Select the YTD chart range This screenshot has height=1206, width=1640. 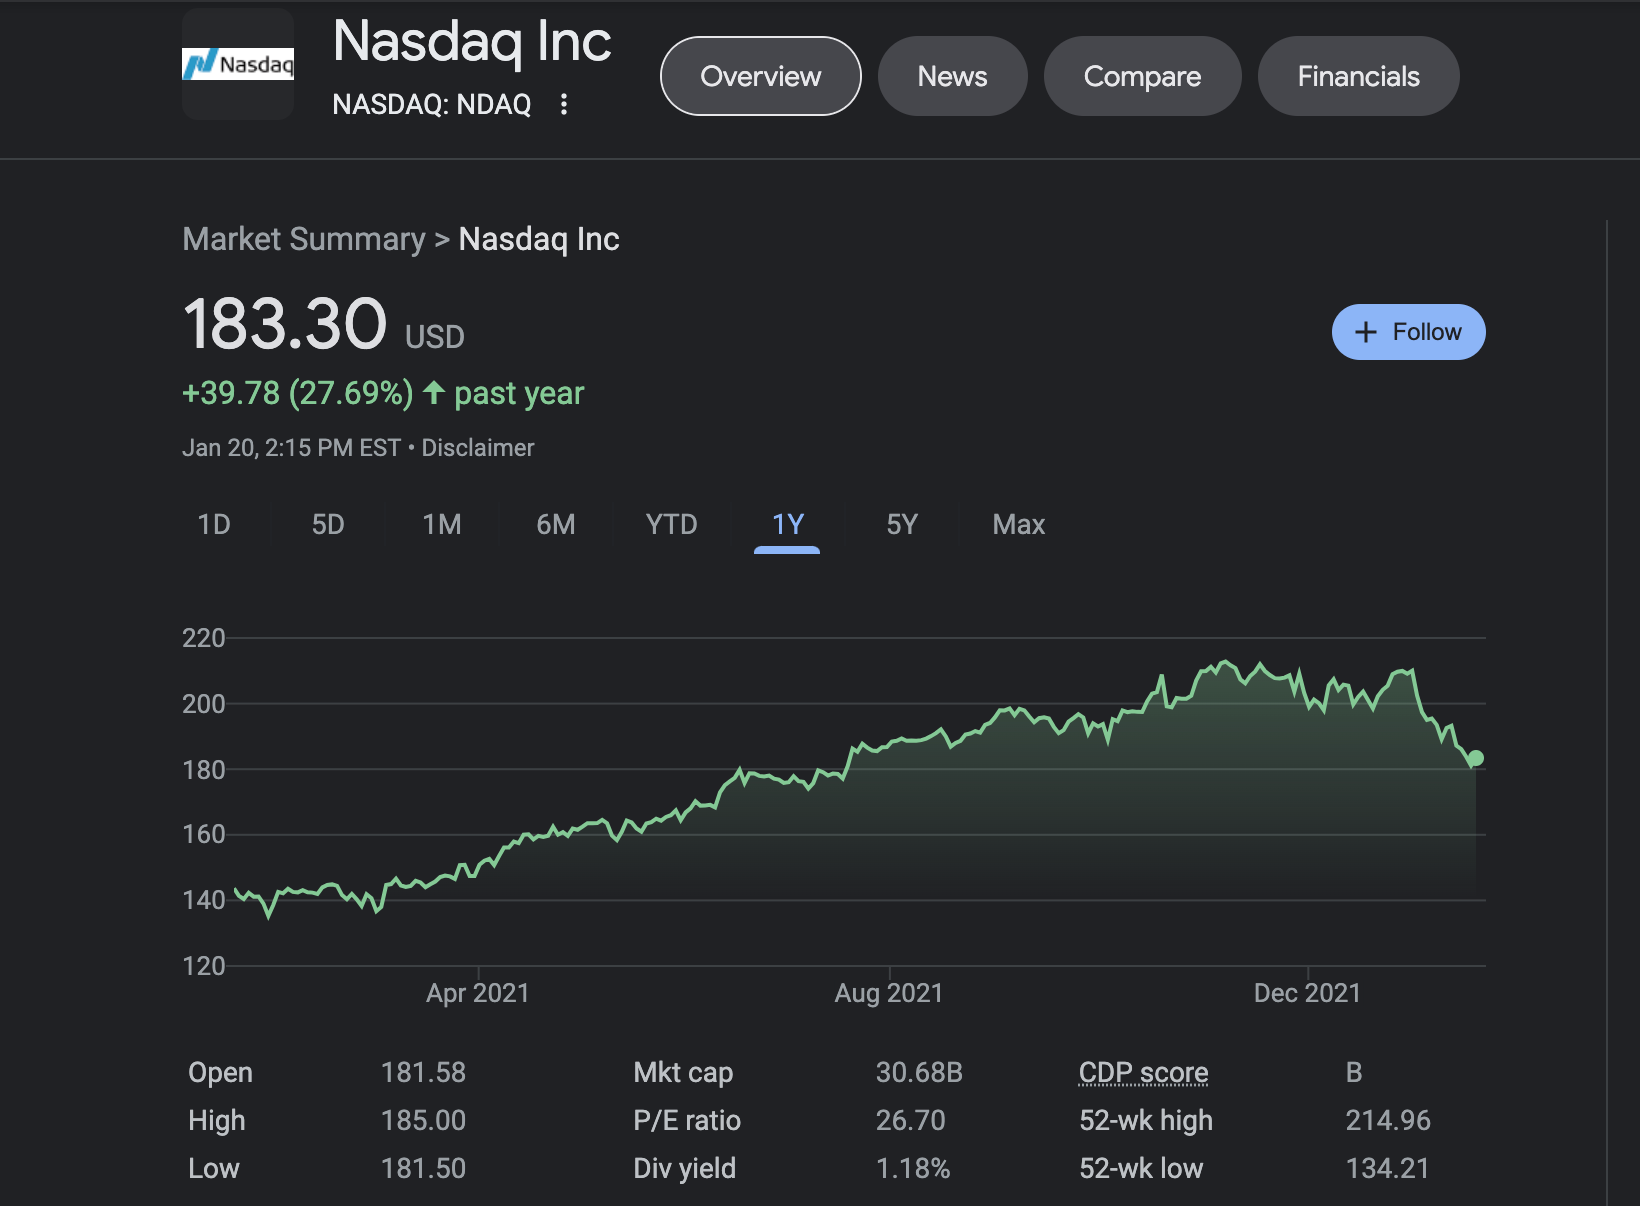(x=671, y=524)
